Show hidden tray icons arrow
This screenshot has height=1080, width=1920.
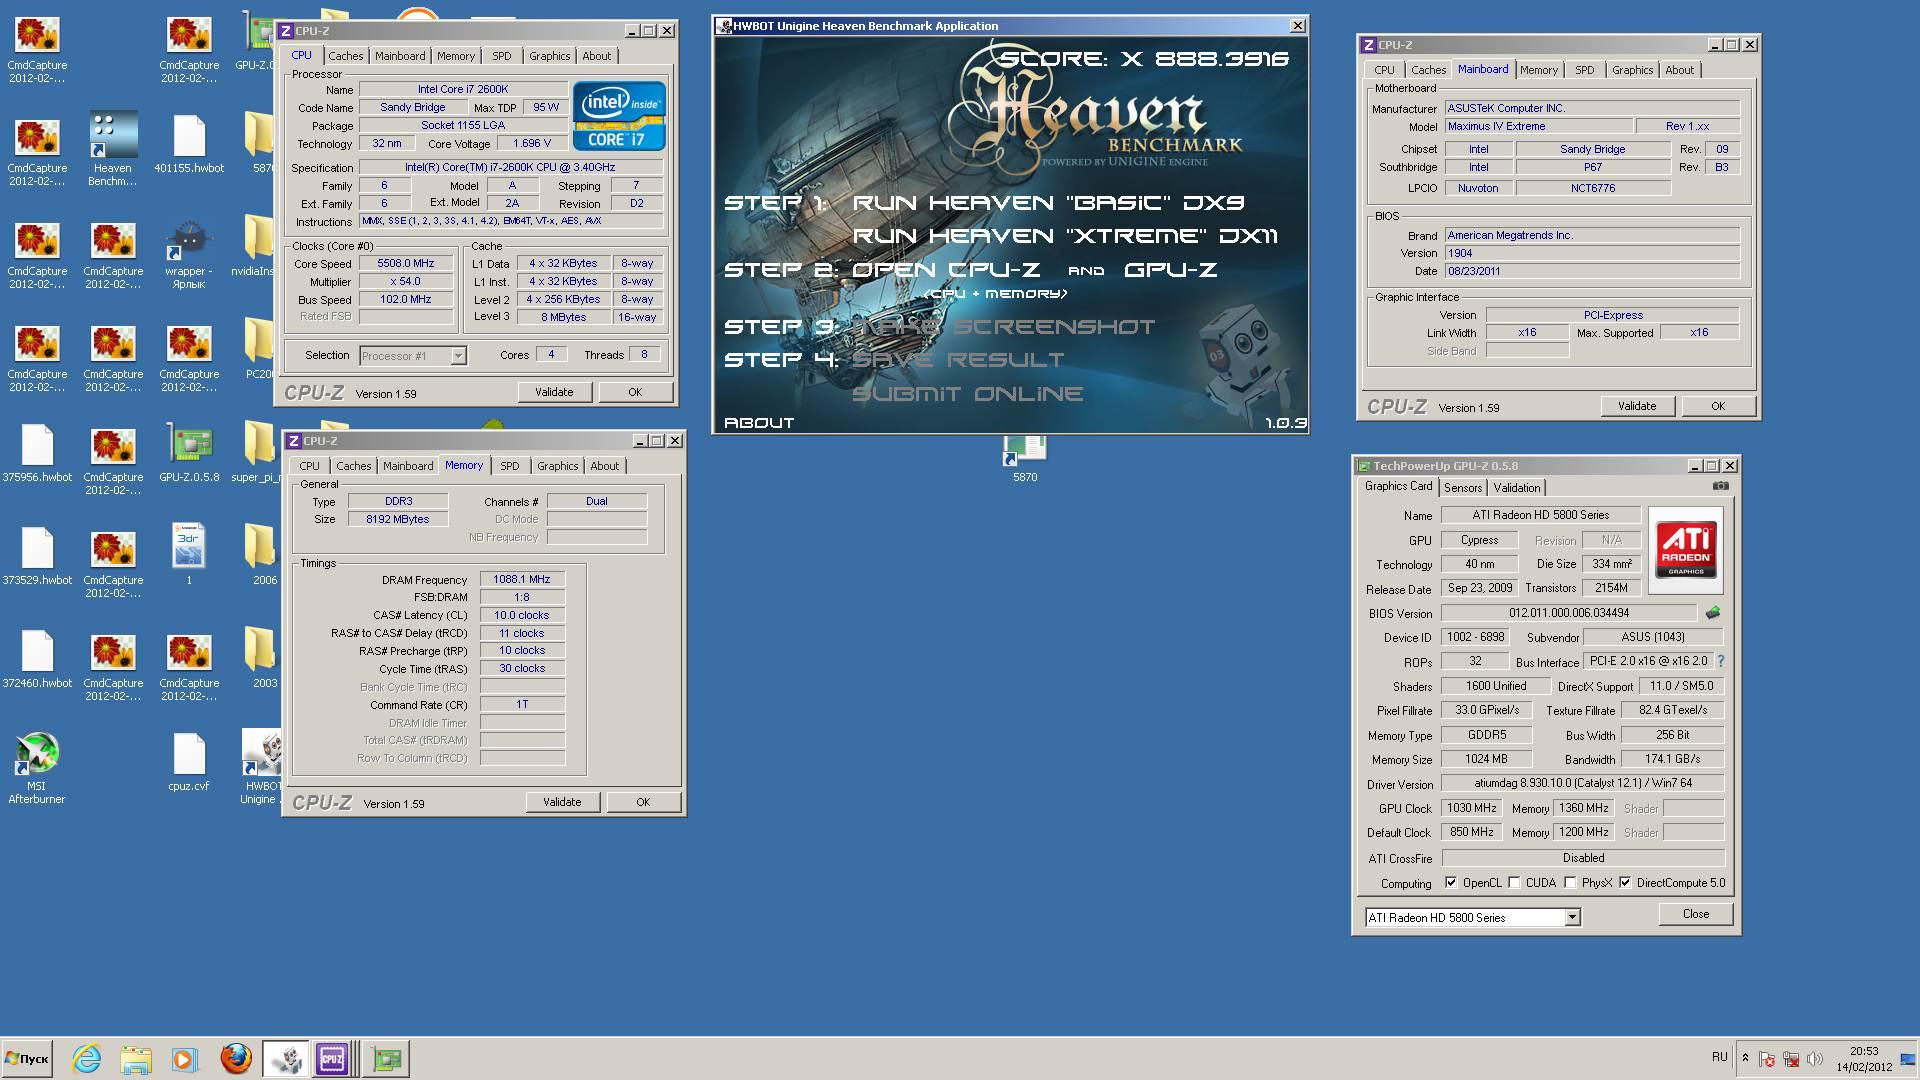pos(1745,1058)
